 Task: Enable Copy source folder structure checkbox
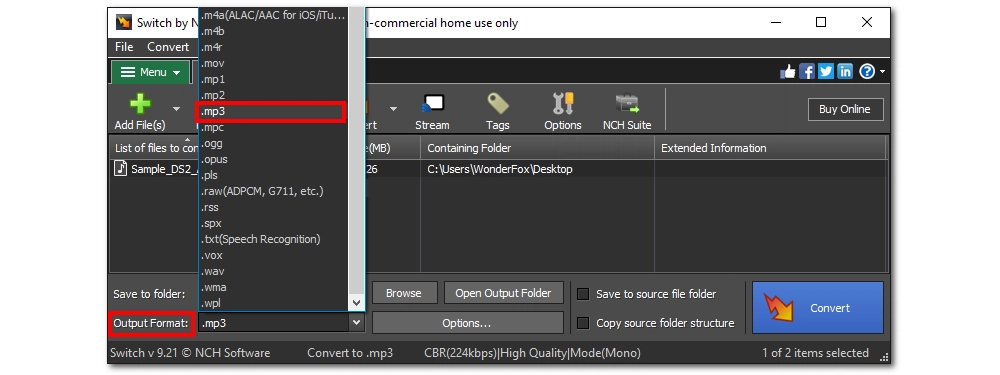pos(583,323)
